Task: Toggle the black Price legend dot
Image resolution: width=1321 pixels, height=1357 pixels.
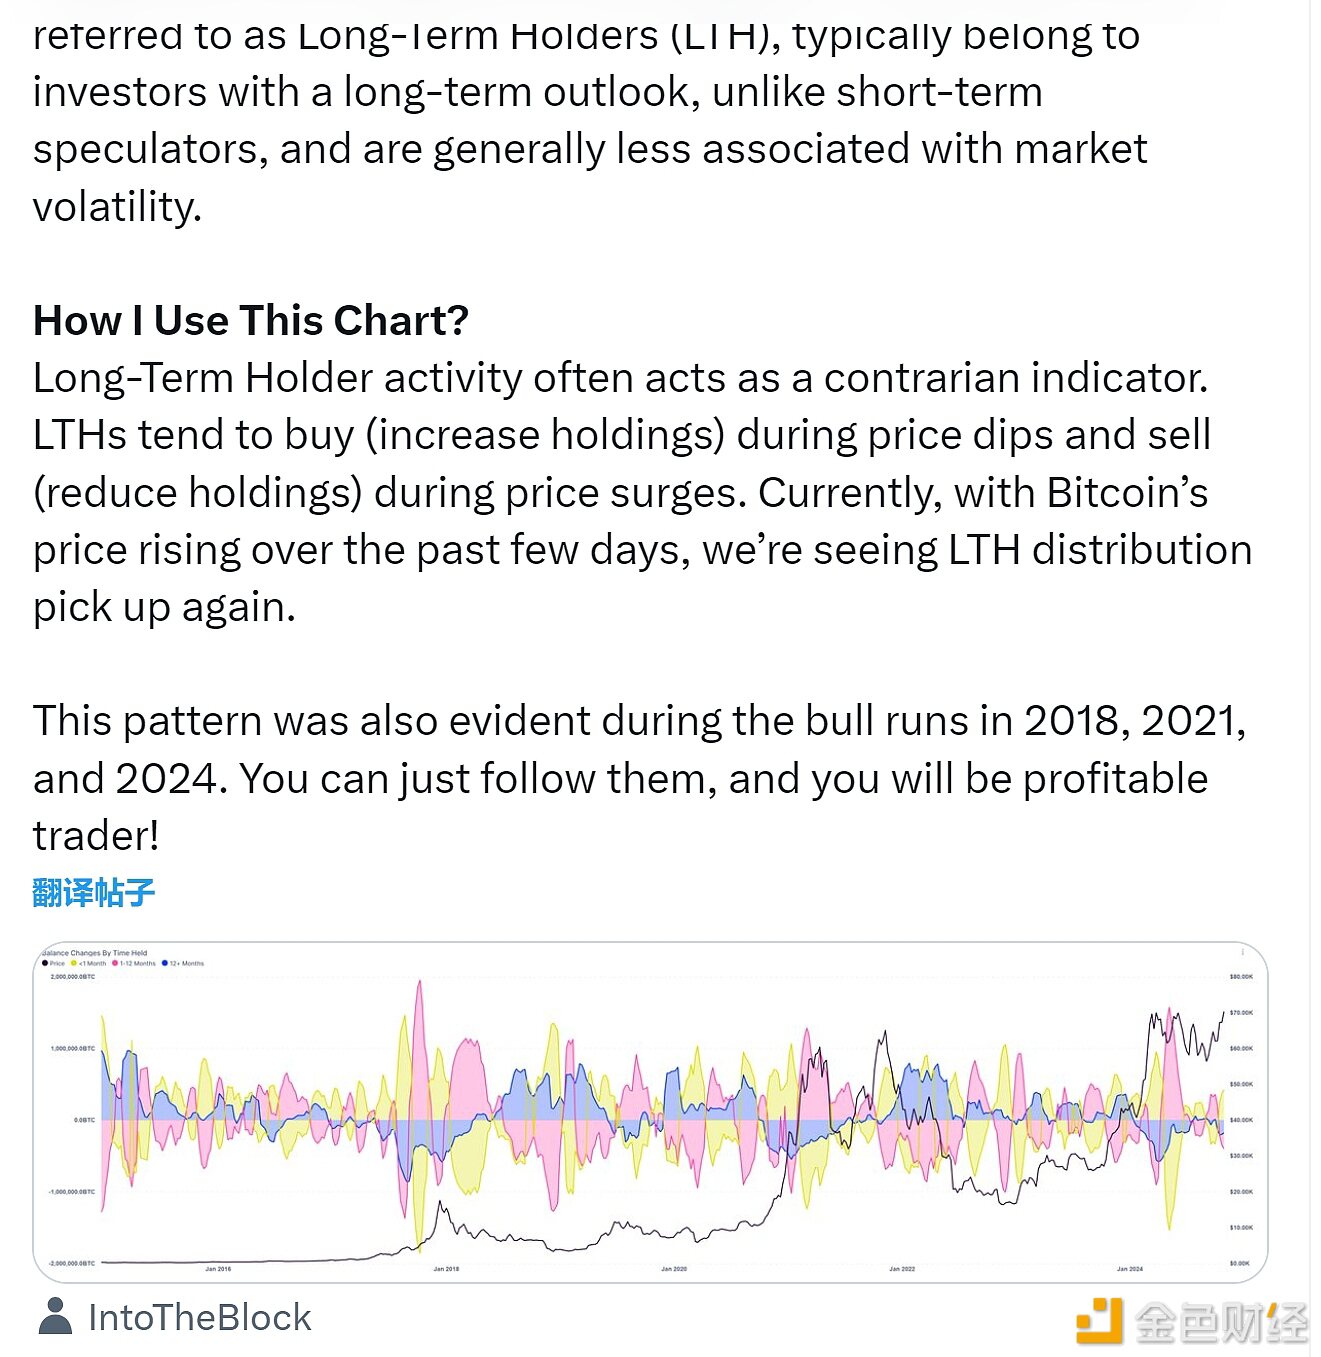Action: 45,964
